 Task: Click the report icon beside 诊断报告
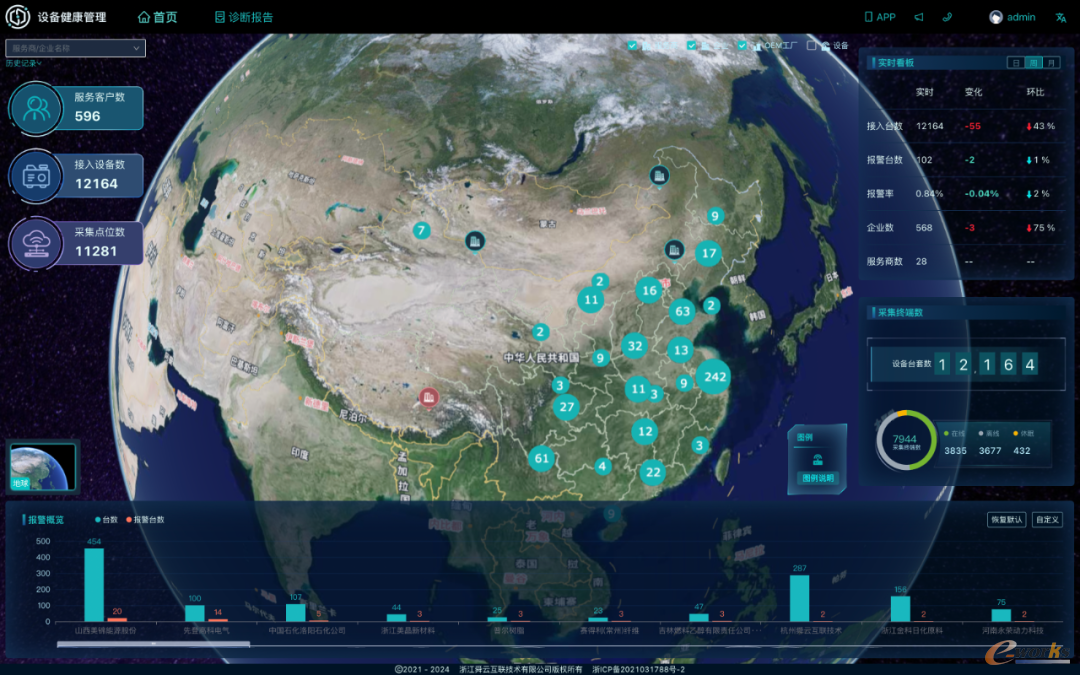pyautogui.click(x=220, y=17)
